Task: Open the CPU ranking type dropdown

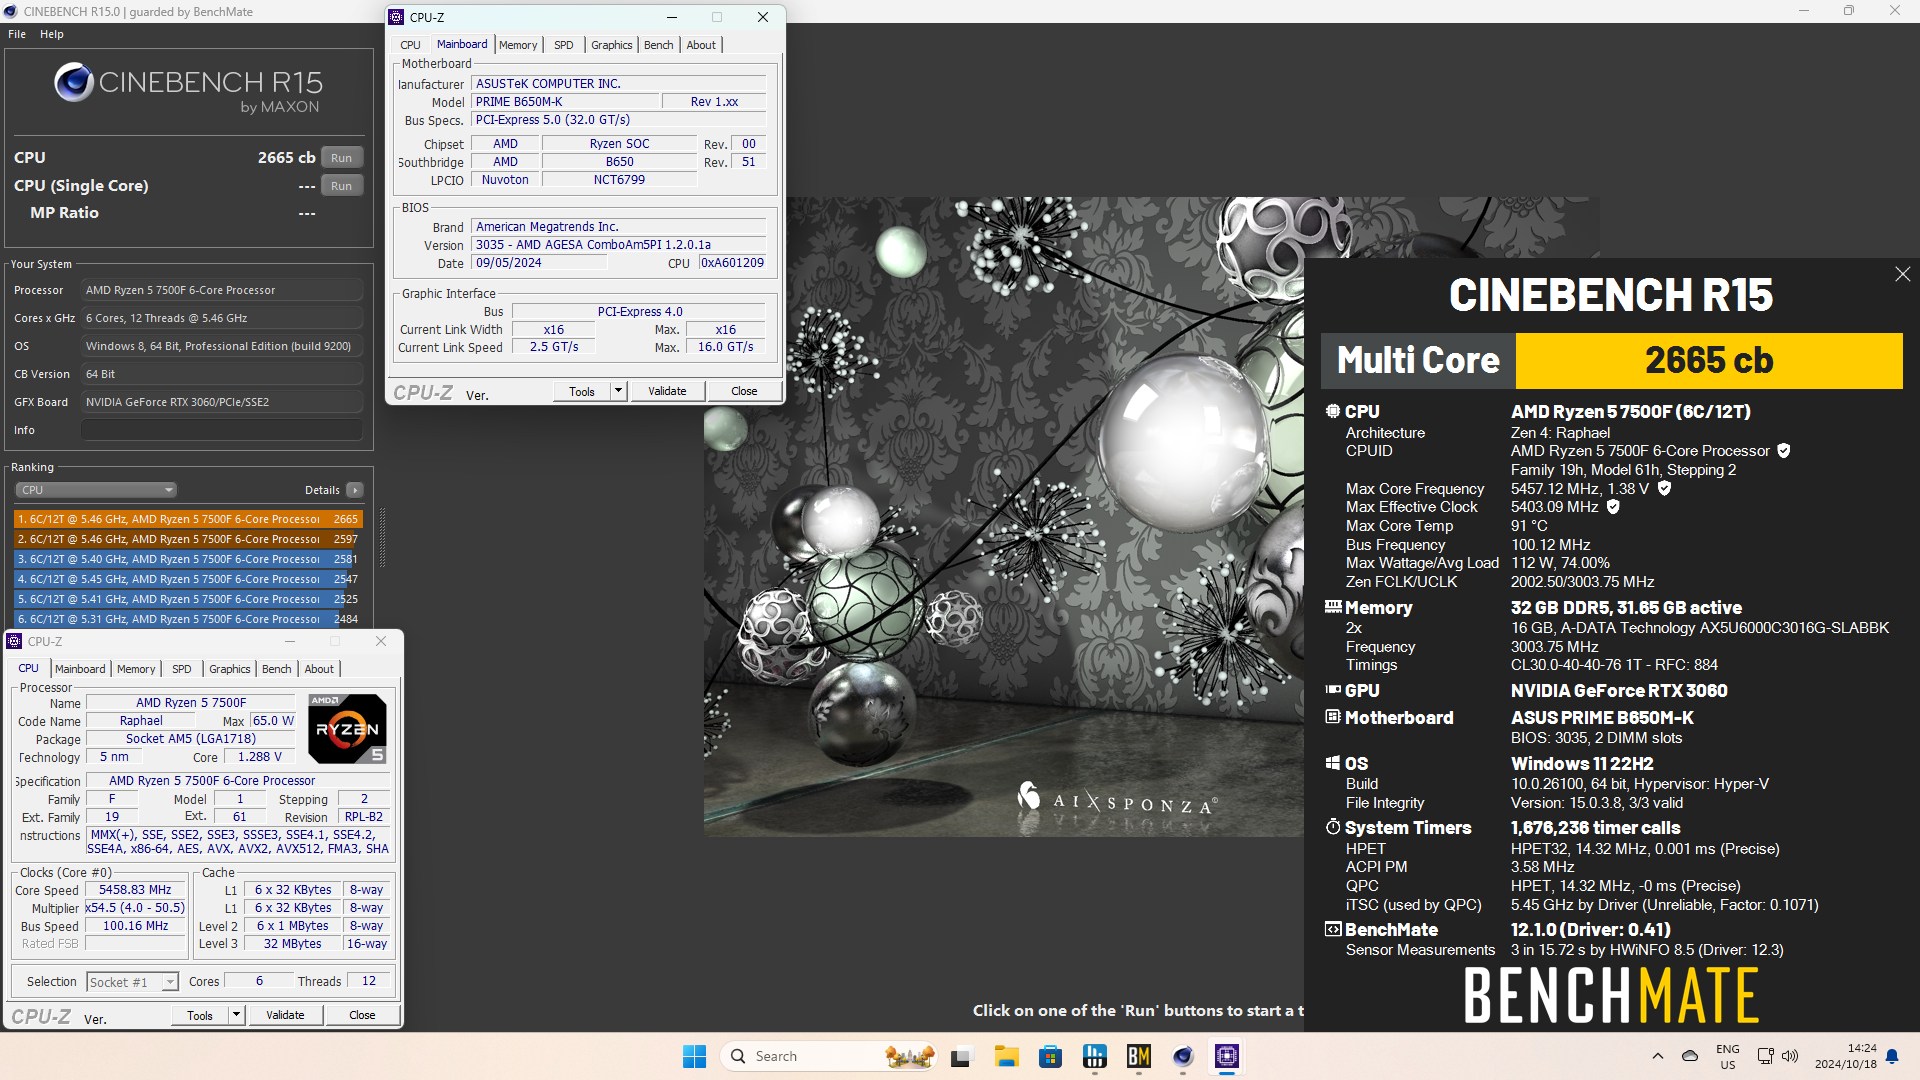Action: pos(96,490)
